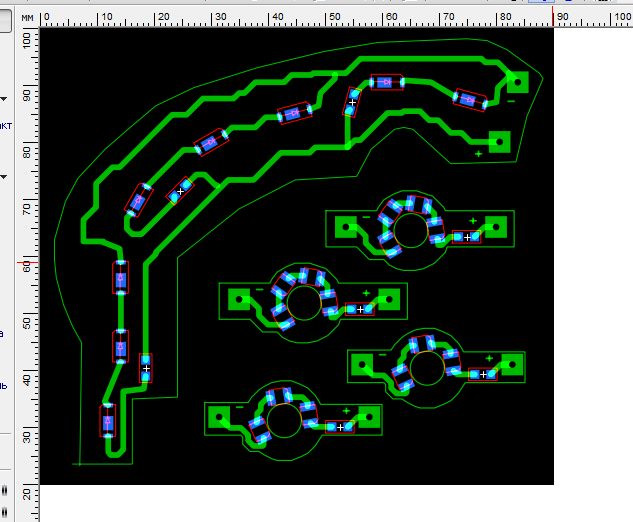Click center hole of topmost ring module

pyautogui.click(x=410, y=231)
